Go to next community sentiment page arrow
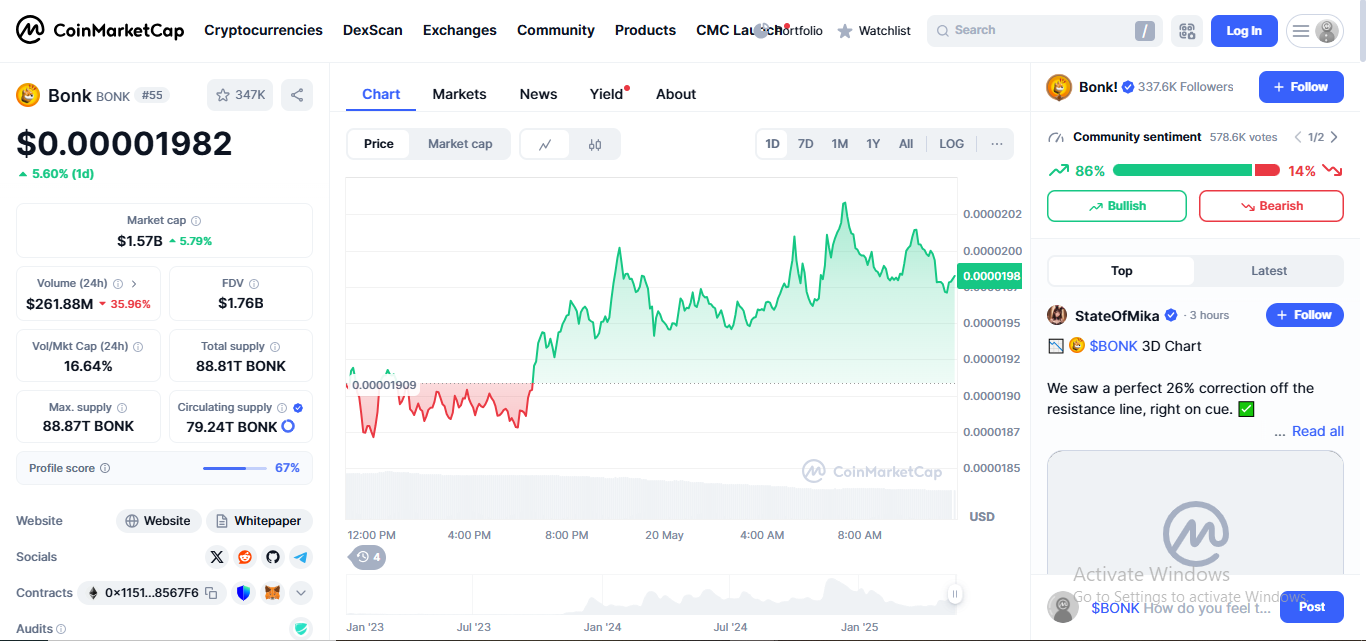Screen dimensions: 1366x641 tap(1334, 137)
